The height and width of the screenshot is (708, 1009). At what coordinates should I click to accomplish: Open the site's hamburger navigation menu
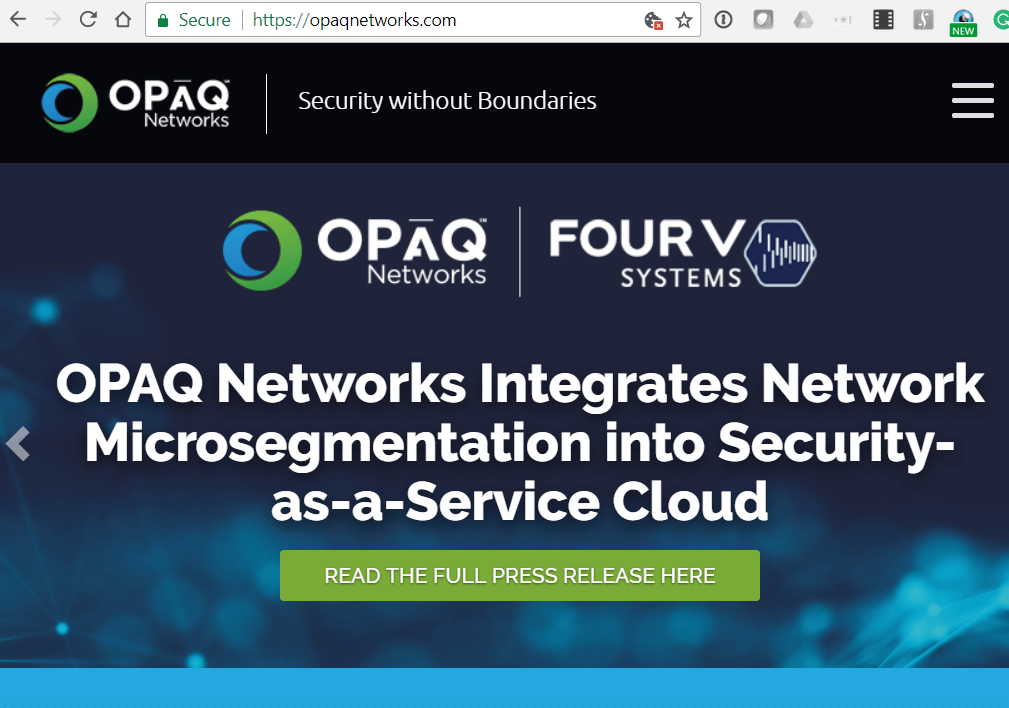pos(972,100)
